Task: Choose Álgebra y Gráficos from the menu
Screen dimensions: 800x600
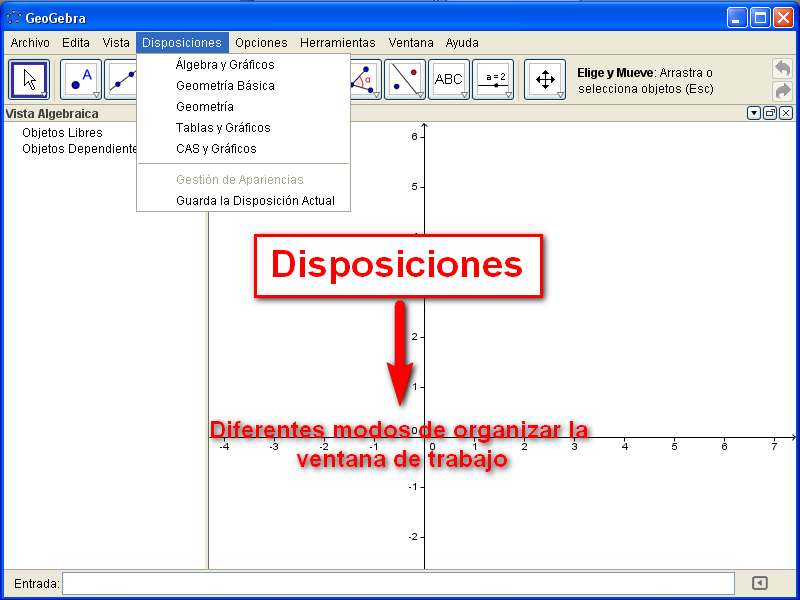Action: (225, 65)
